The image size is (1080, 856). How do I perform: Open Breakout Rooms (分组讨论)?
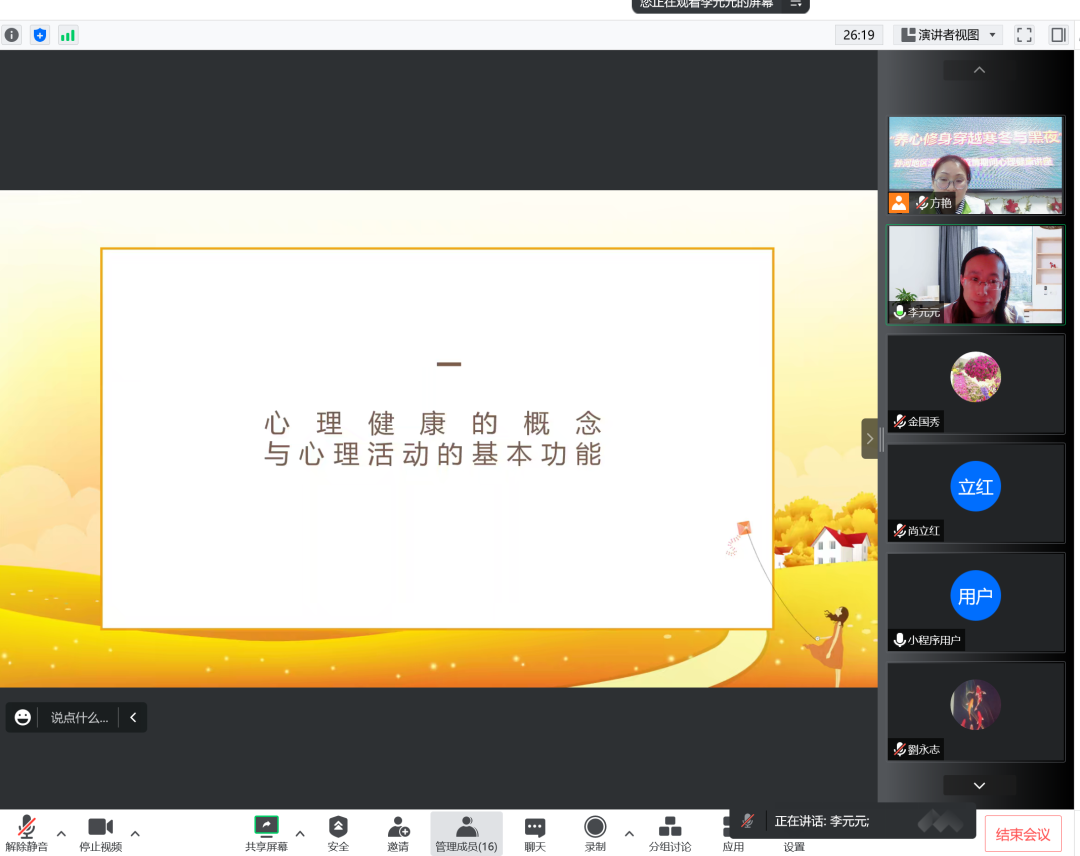[670, 834]
